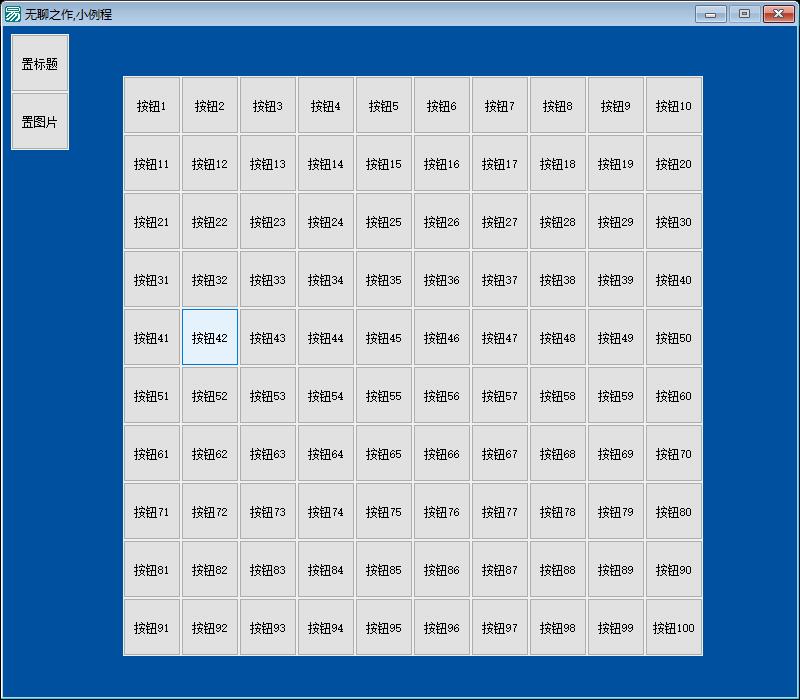800x700 pixels.
Task: Click 按钮41
Action: pos(152,337)
